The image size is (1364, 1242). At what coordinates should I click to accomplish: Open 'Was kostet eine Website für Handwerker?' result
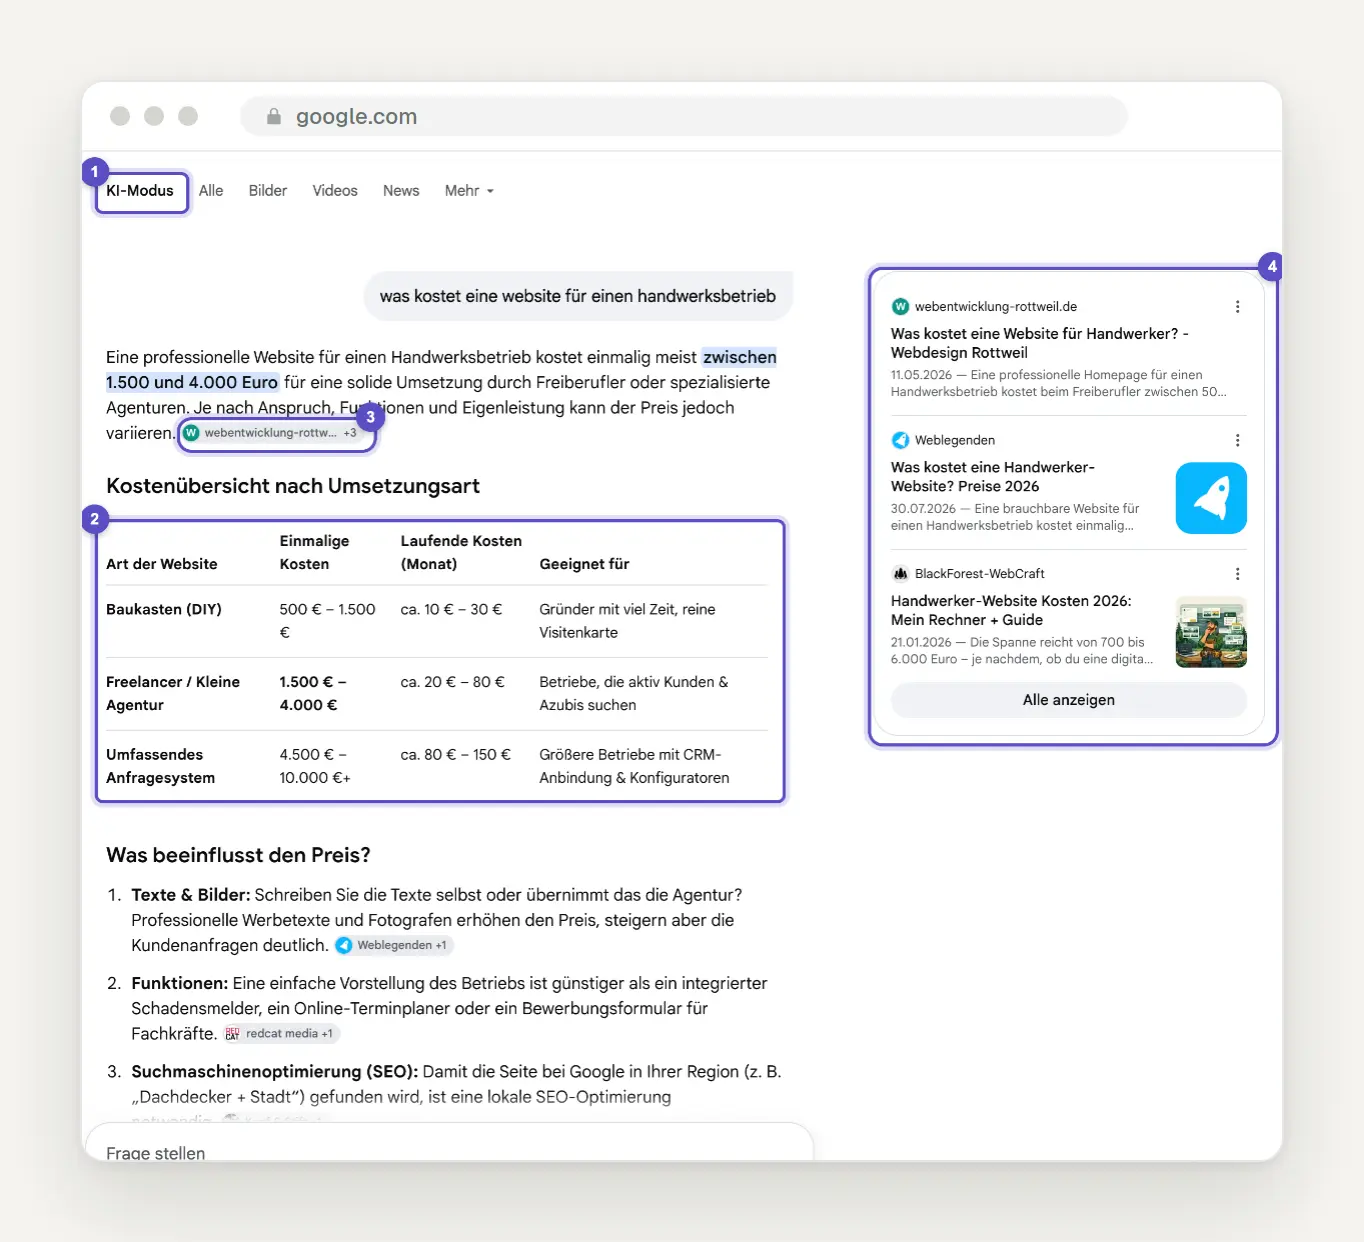[1040, 343]
